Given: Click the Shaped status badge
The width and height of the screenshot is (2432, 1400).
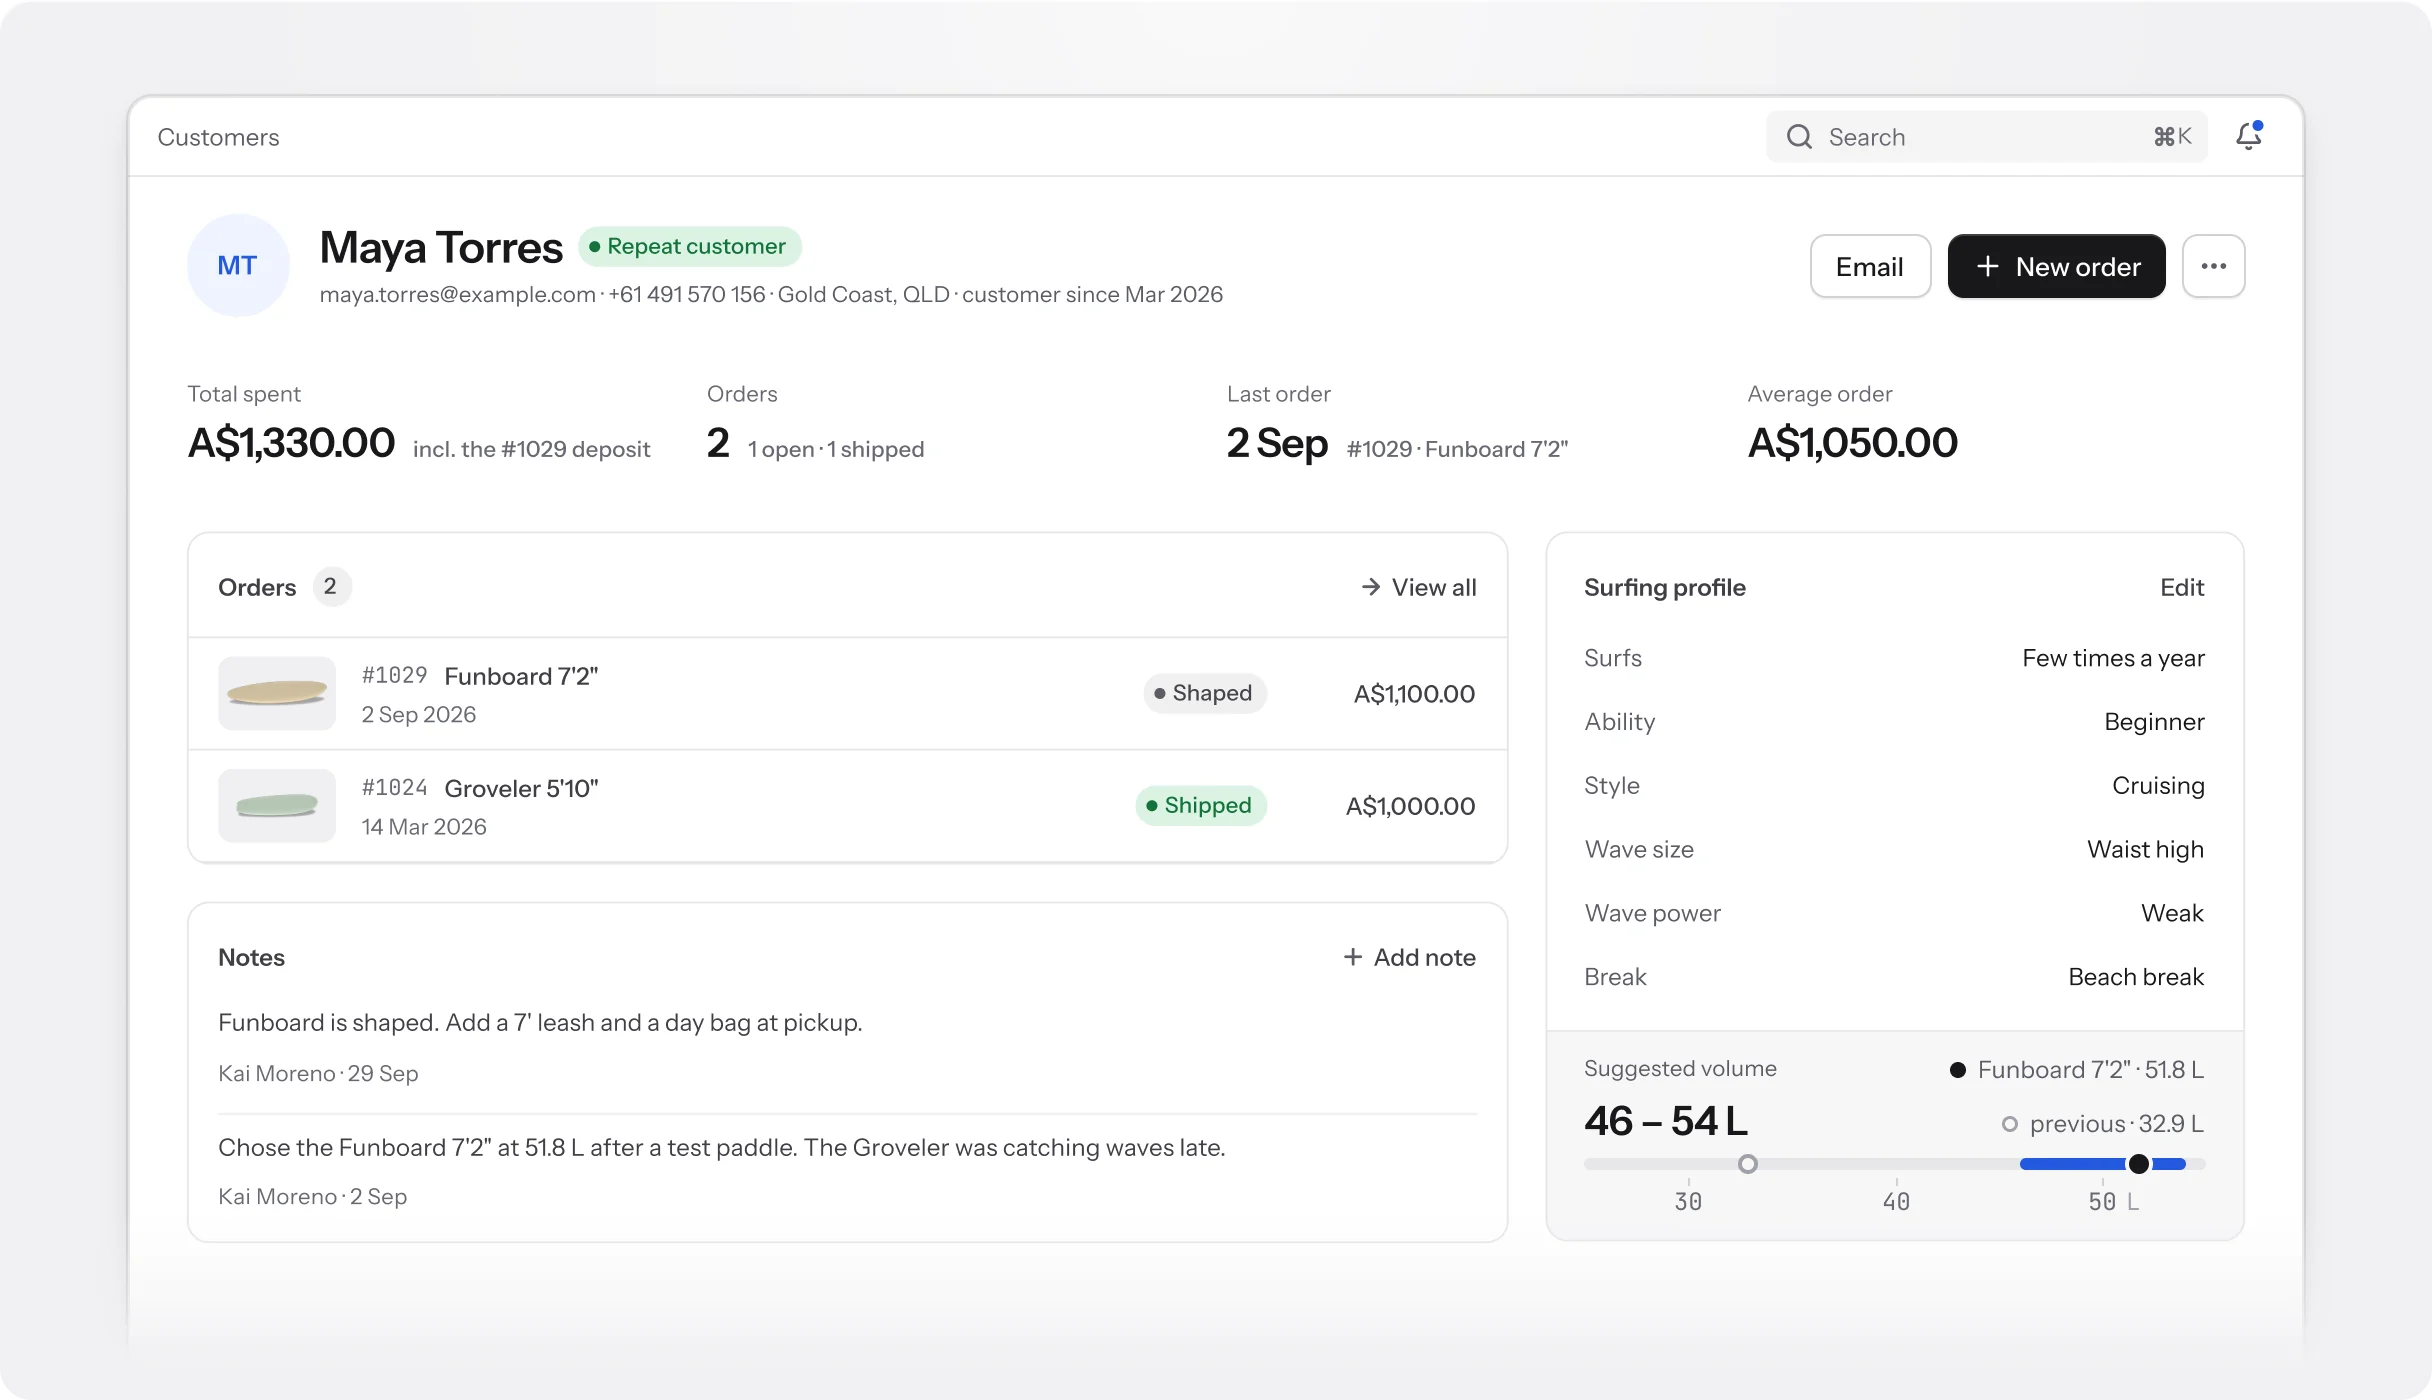Looking at the screenshot, I should coord(1205,693).
